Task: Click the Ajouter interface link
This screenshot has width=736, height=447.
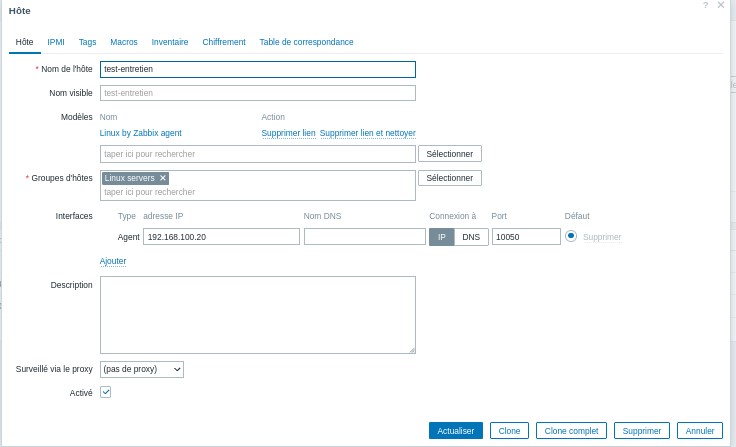Action: [x=113, y=261]
